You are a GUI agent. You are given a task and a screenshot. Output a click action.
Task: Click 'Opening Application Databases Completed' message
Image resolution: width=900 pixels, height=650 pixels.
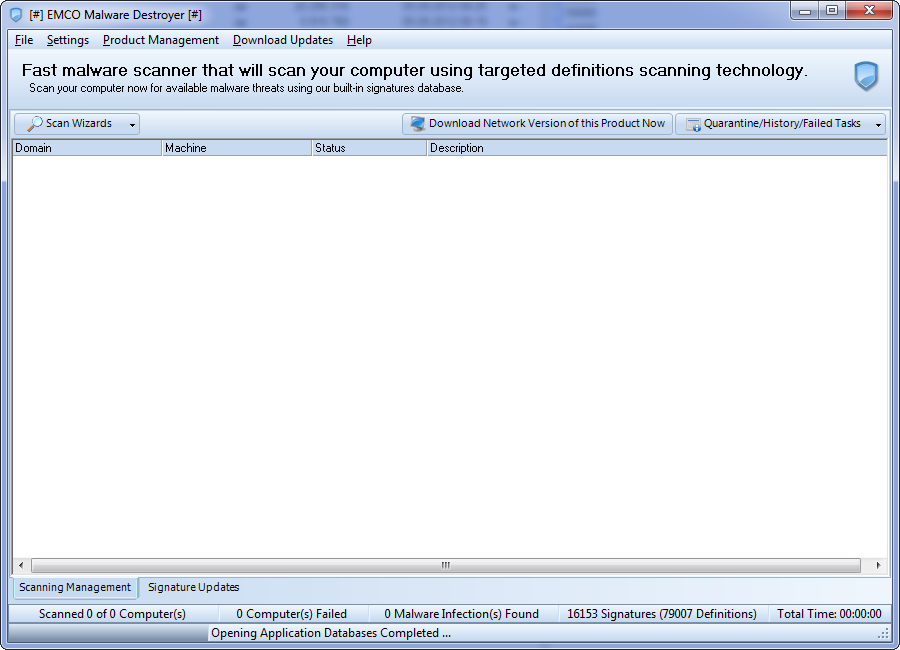click(x=331, y=633)
